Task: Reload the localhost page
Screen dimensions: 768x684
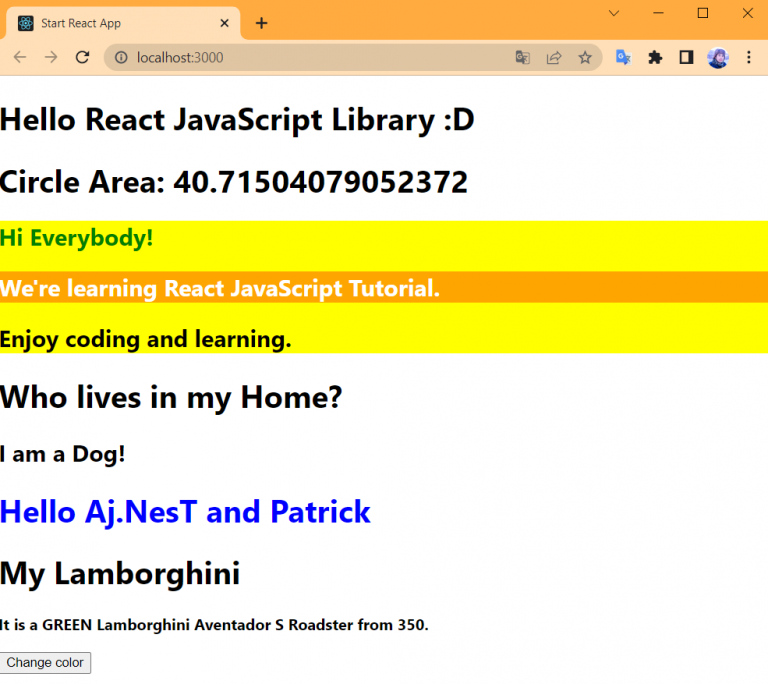Action: 83,58
